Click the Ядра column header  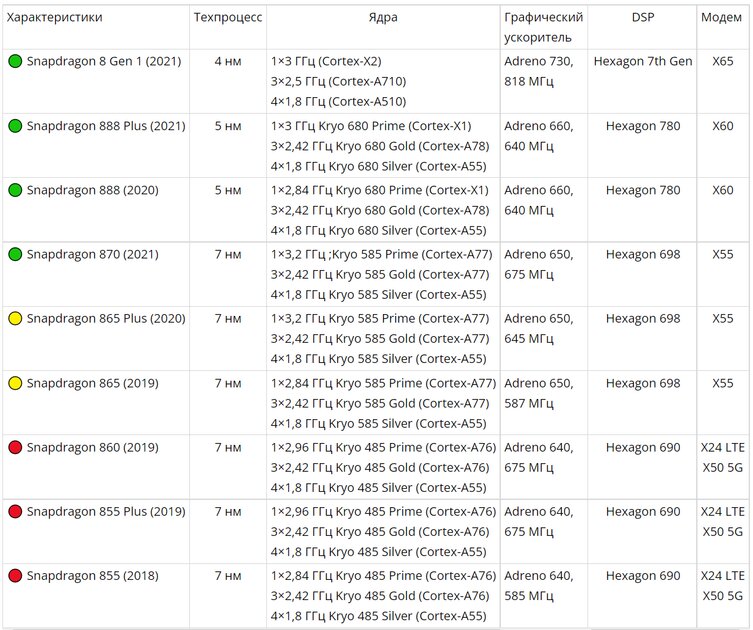click(x=383, y=18)
